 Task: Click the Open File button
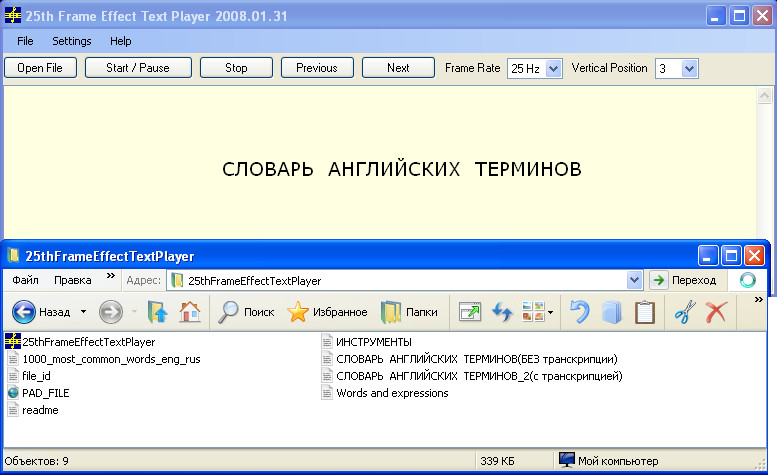click(x=40, y=68)
